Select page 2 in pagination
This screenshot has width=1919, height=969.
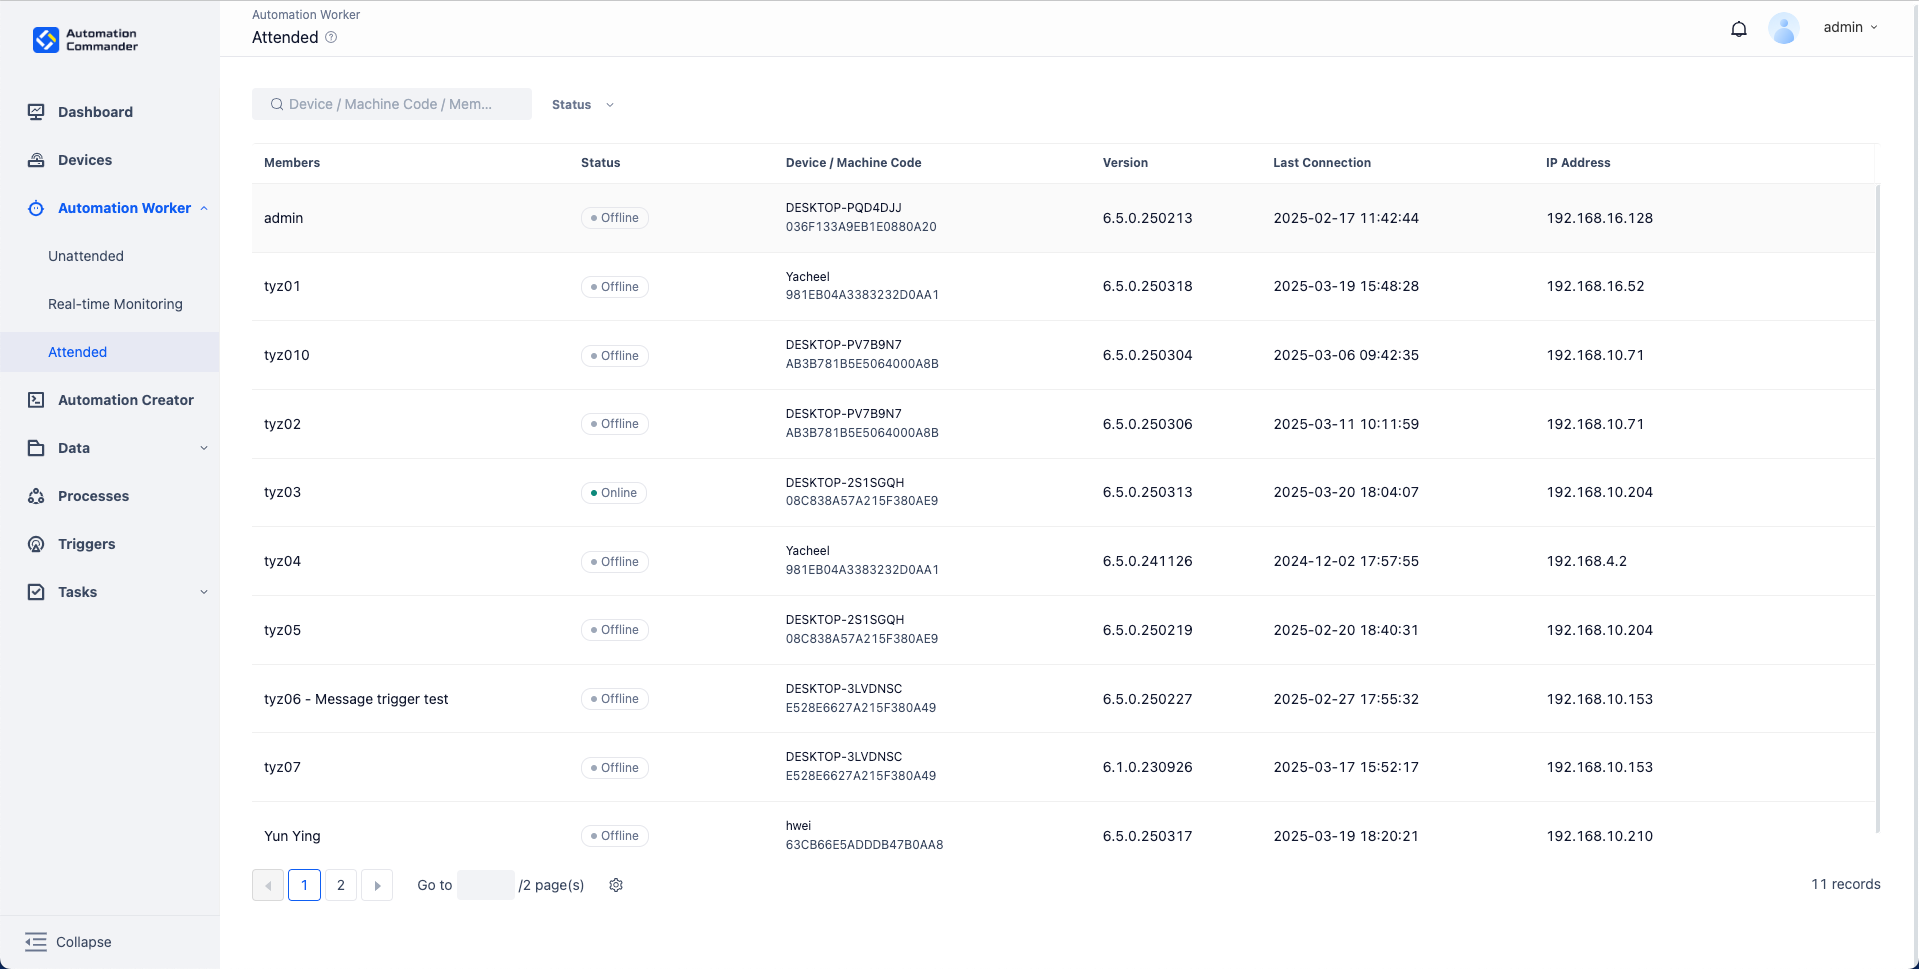341,885
